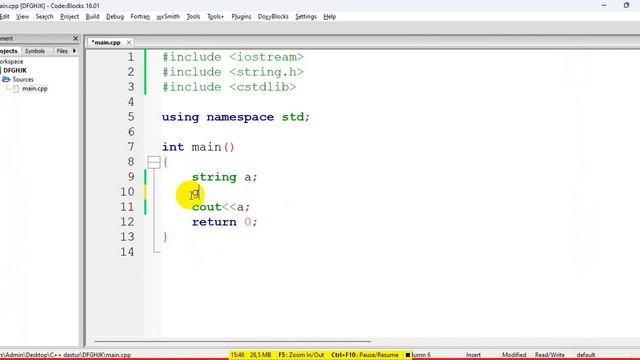Open the Debug menu
Viewport: 640px width, 360px height.
(x=115, y=17)
